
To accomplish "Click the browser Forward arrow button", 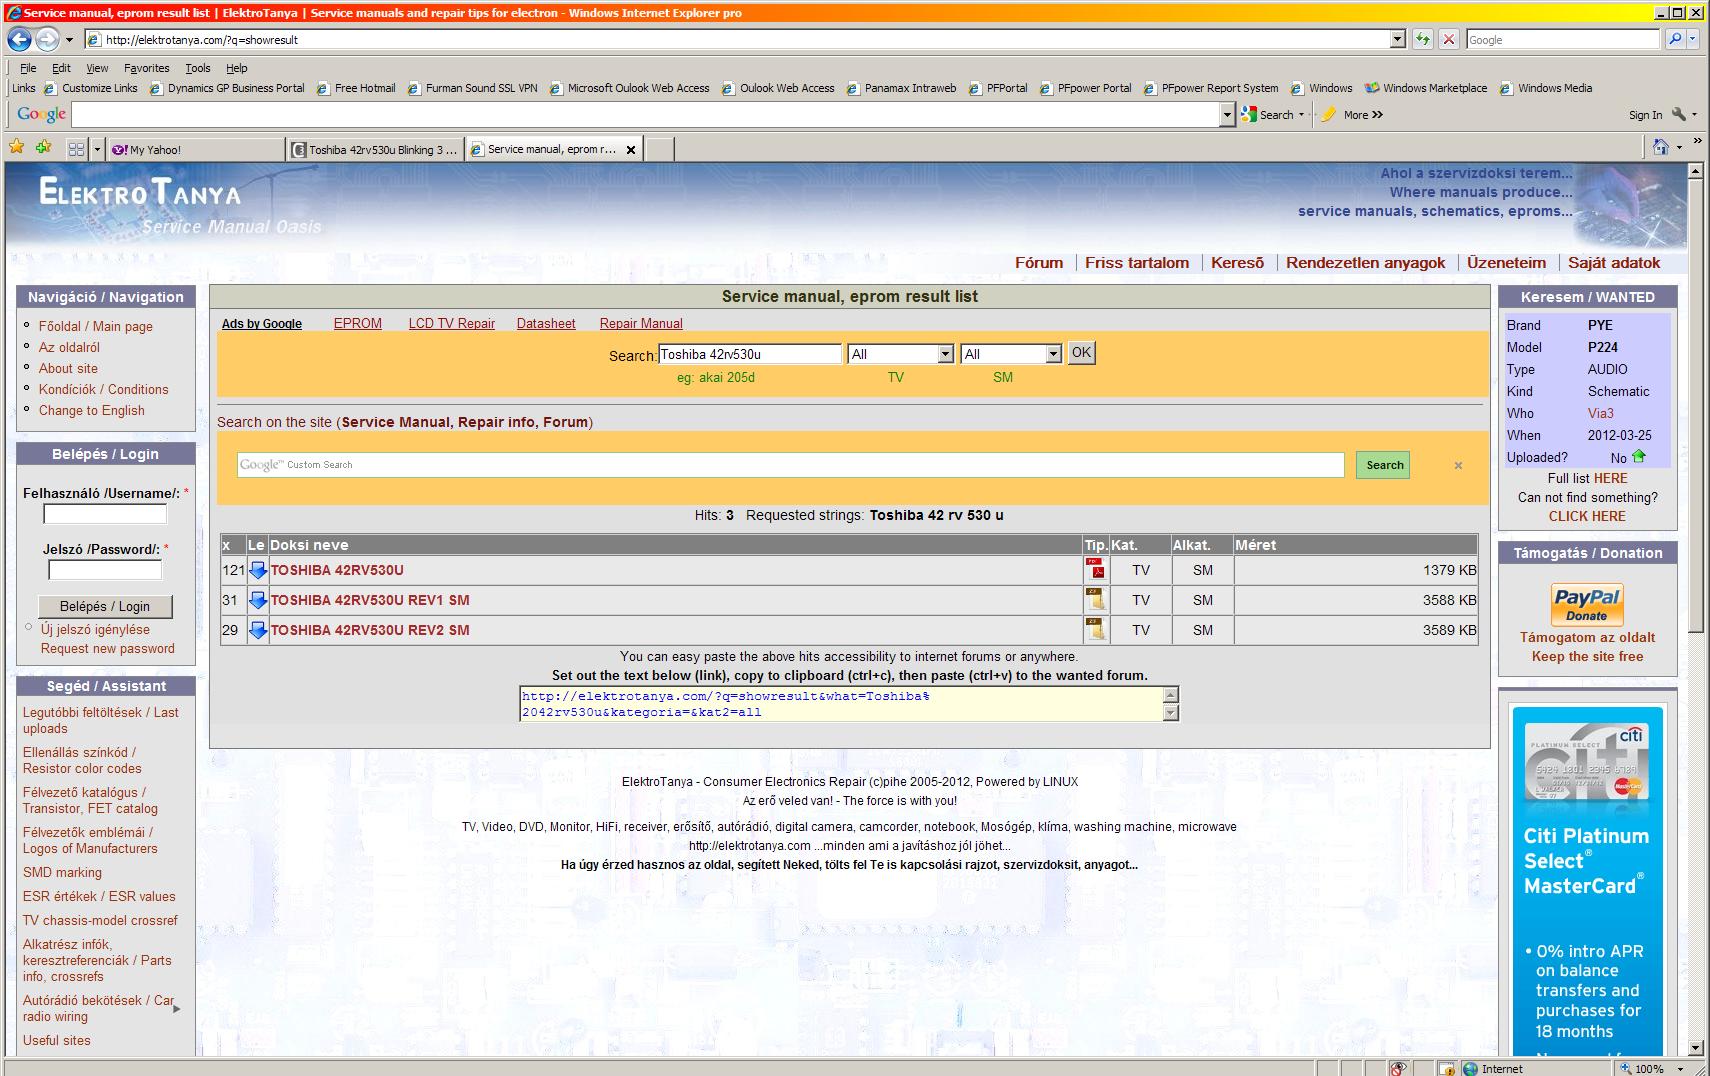I will pos(47,40).
